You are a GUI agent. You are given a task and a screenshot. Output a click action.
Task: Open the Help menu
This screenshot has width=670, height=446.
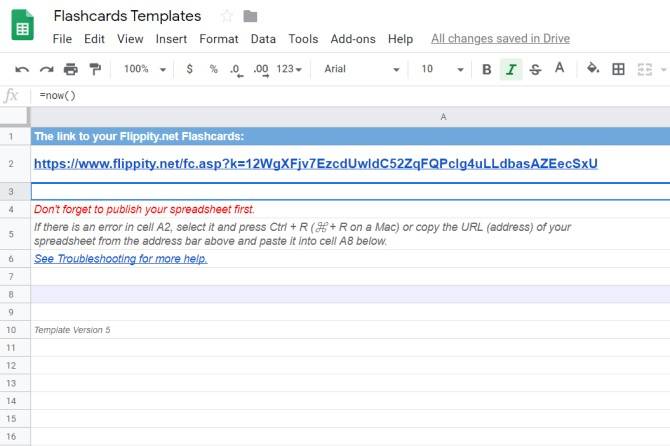tap(400, 39)
